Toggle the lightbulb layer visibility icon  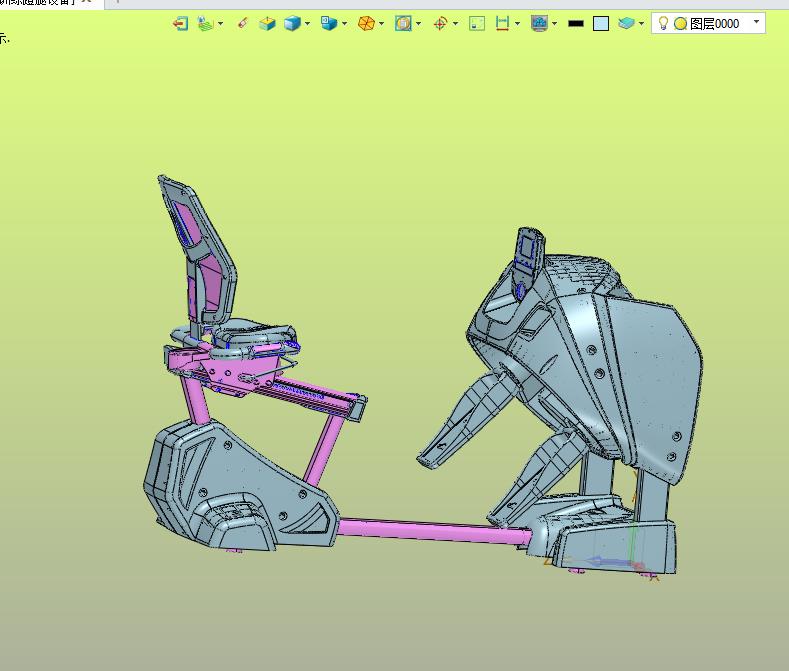pos(663,23)
